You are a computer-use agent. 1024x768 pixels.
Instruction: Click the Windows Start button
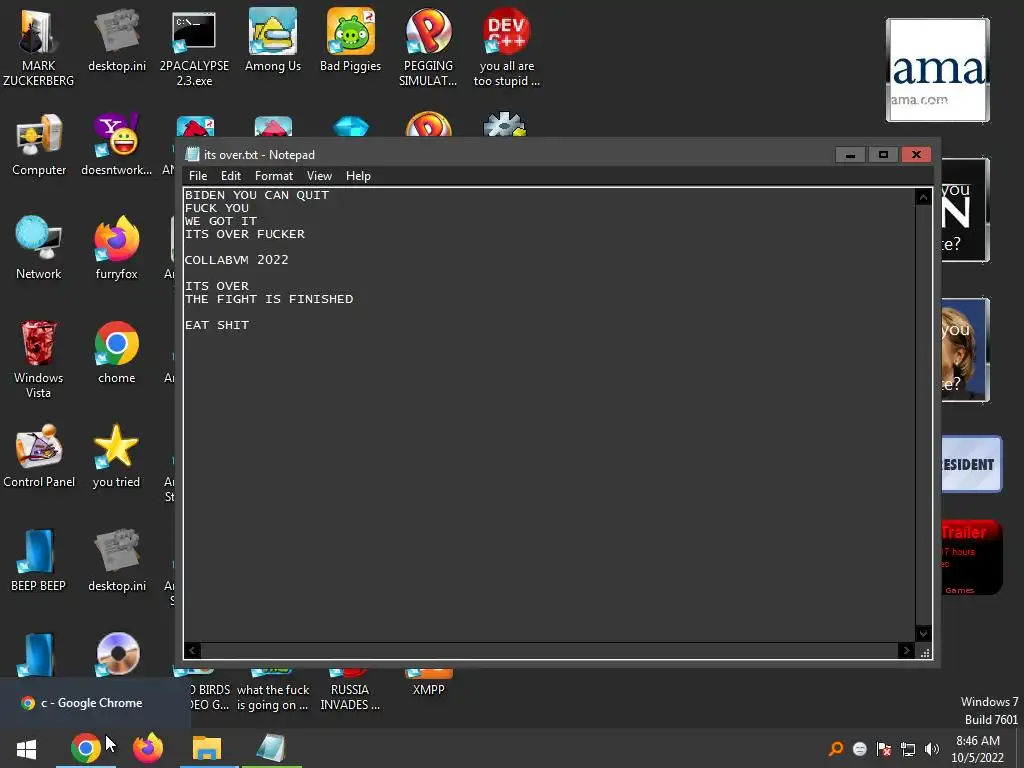(x=27, y=748)
